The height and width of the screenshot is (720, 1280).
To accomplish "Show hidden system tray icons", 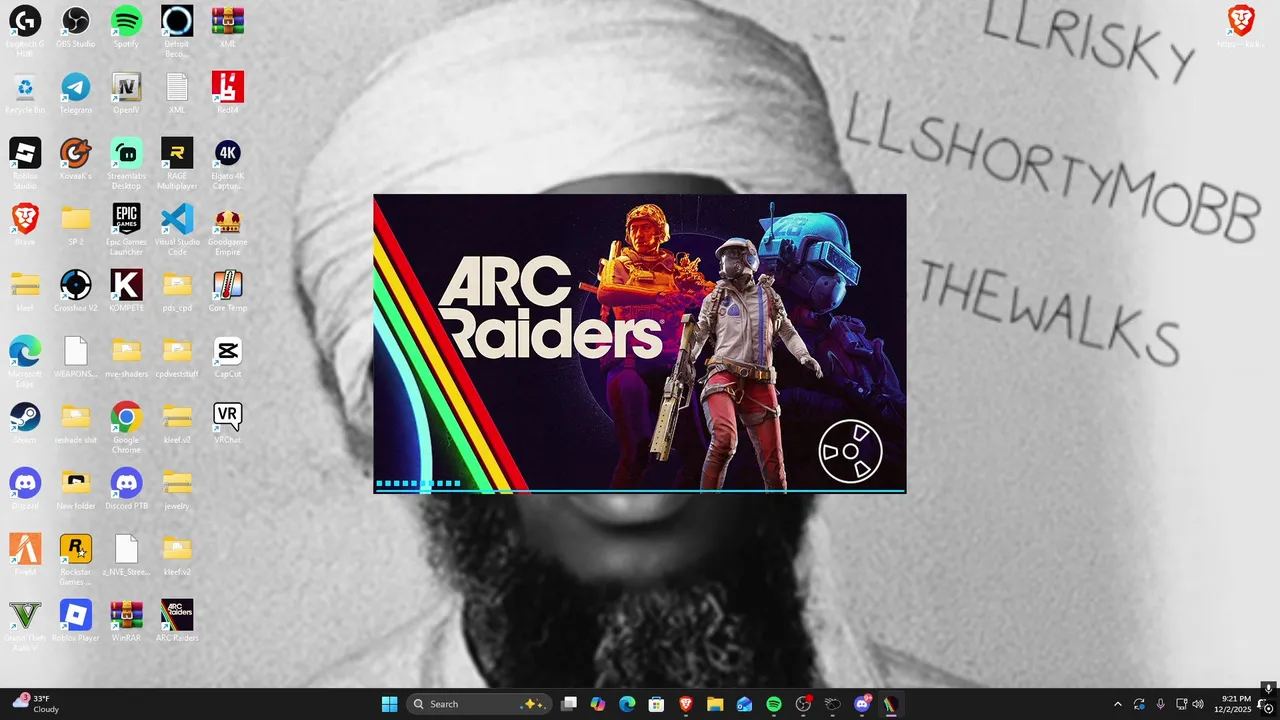I will point(1118,704).
